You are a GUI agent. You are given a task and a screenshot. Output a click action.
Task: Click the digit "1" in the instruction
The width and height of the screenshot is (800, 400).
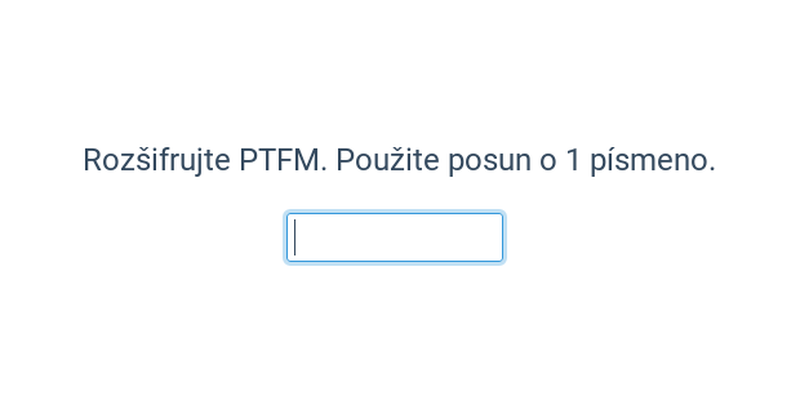572,160
